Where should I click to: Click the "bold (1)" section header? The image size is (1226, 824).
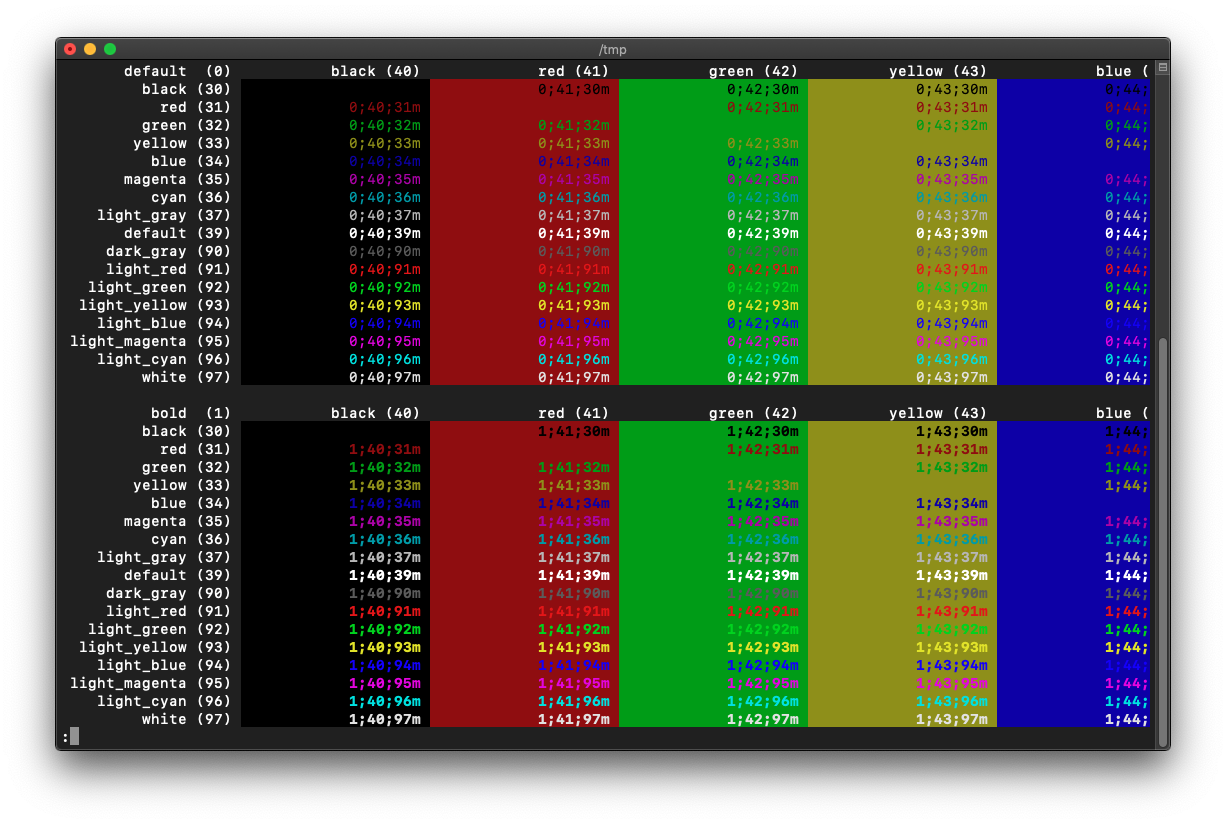pyautogui.click(x=190, y=413)
